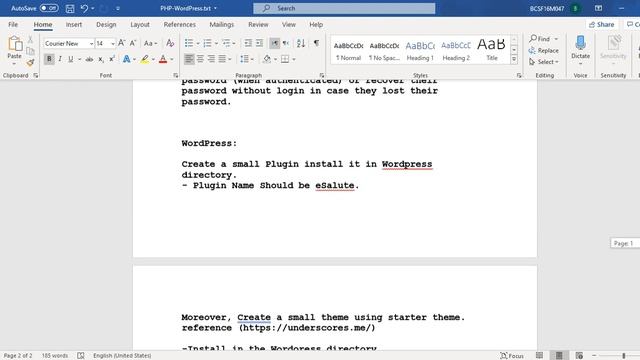Open Change Case Aa dropdown
The image size is (640, 360).
pos(151,43)
